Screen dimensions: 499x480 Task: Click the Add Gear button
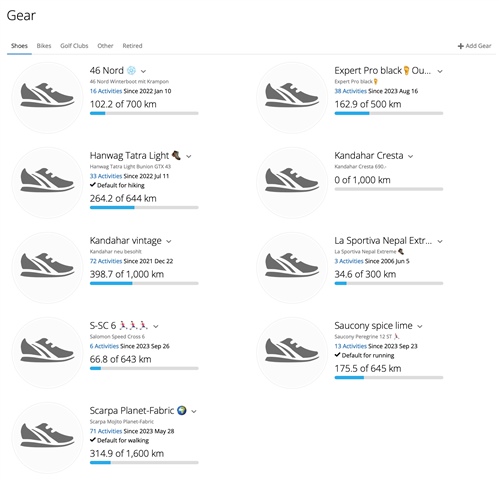click(x=474, y=46)
